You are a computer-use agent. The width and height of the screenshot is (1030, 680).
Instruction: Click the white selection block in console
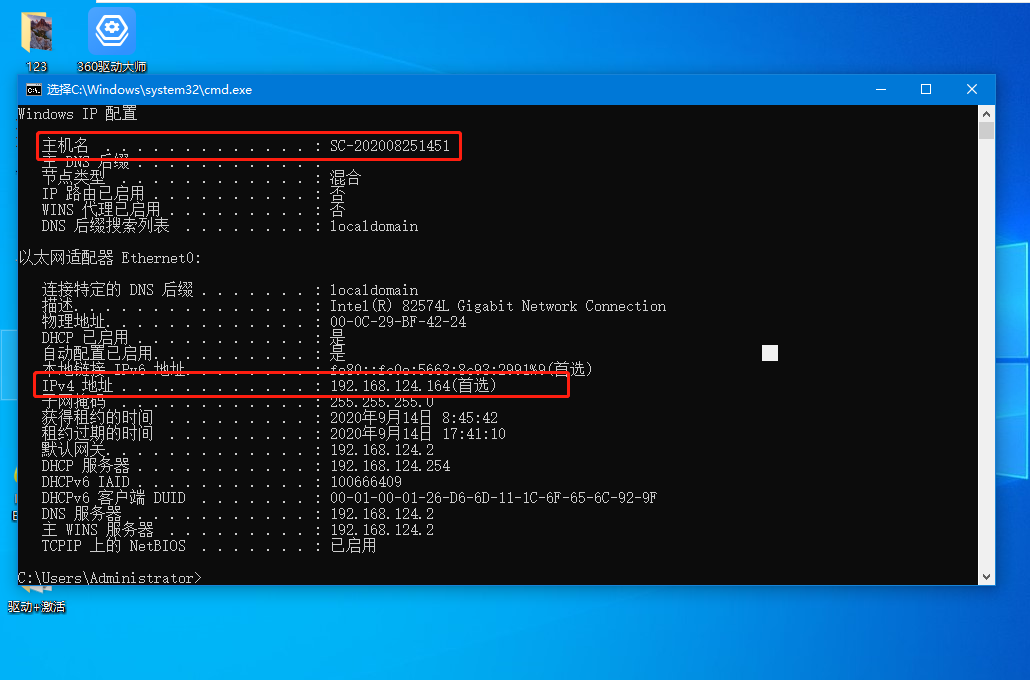pos(769,352)
